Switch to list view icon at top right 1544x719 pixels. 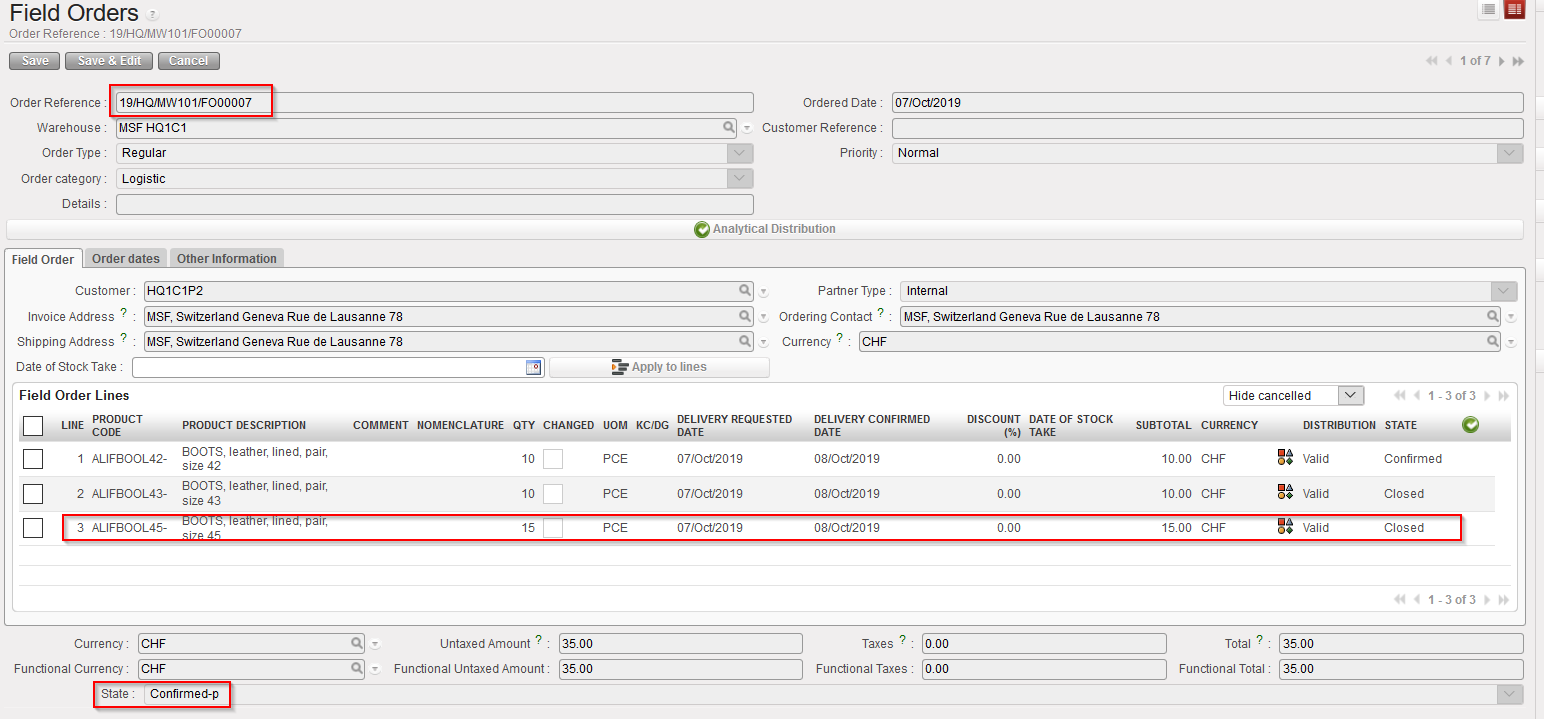(x=1489, y=9)
